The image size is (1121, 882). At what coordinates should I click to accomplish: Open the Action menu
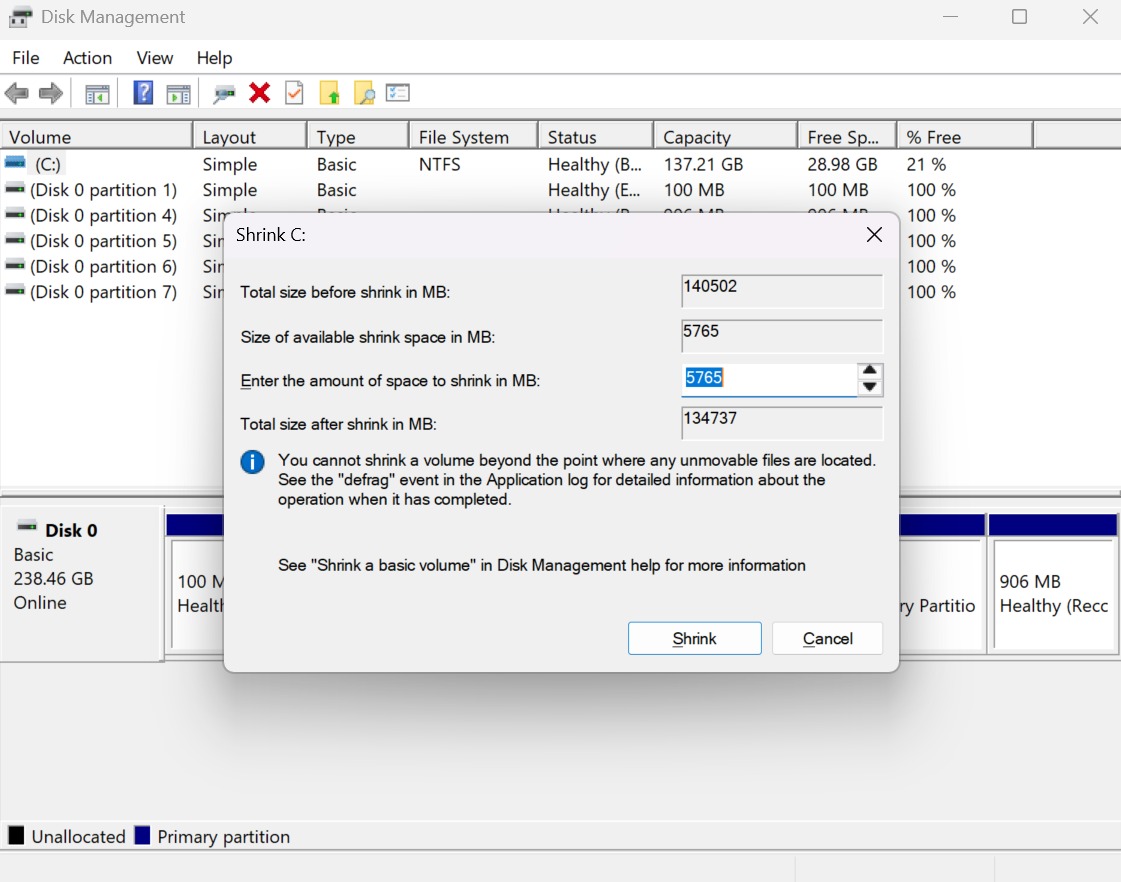(87, 58)
